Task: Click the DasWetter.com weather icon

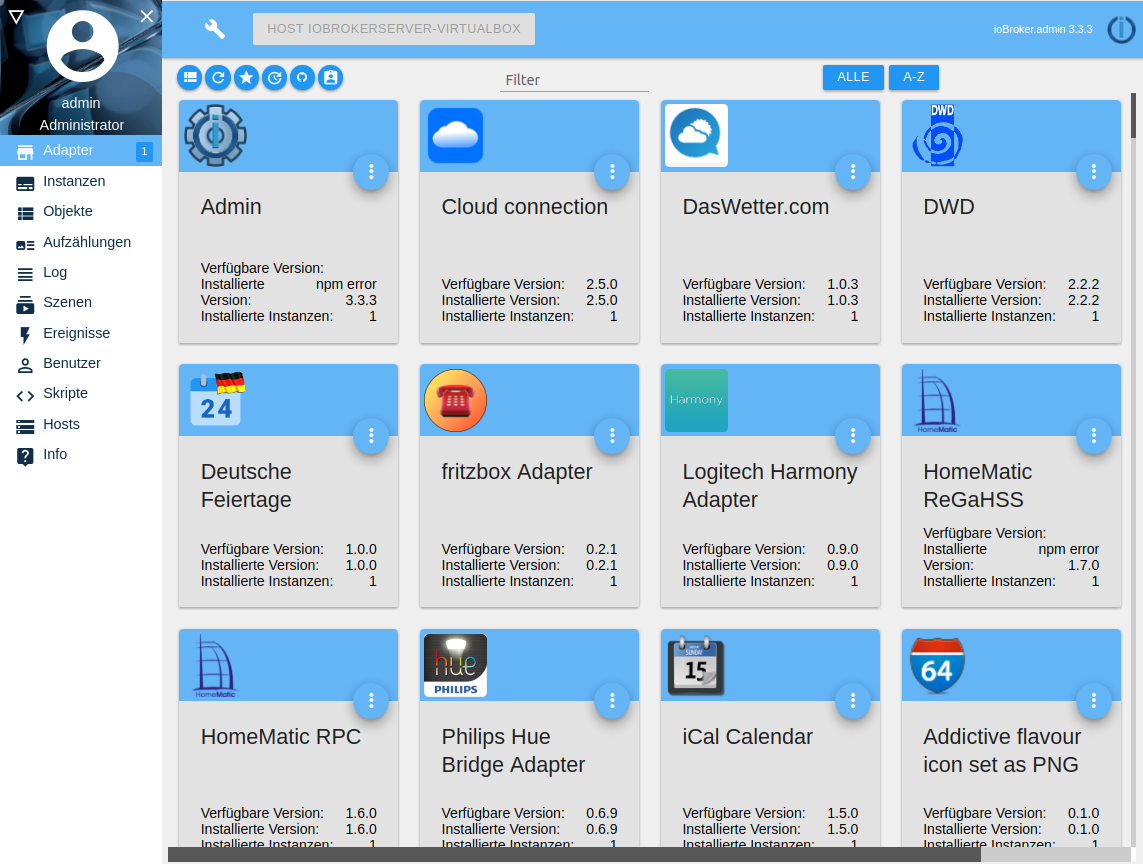Action: pos(696,136)
